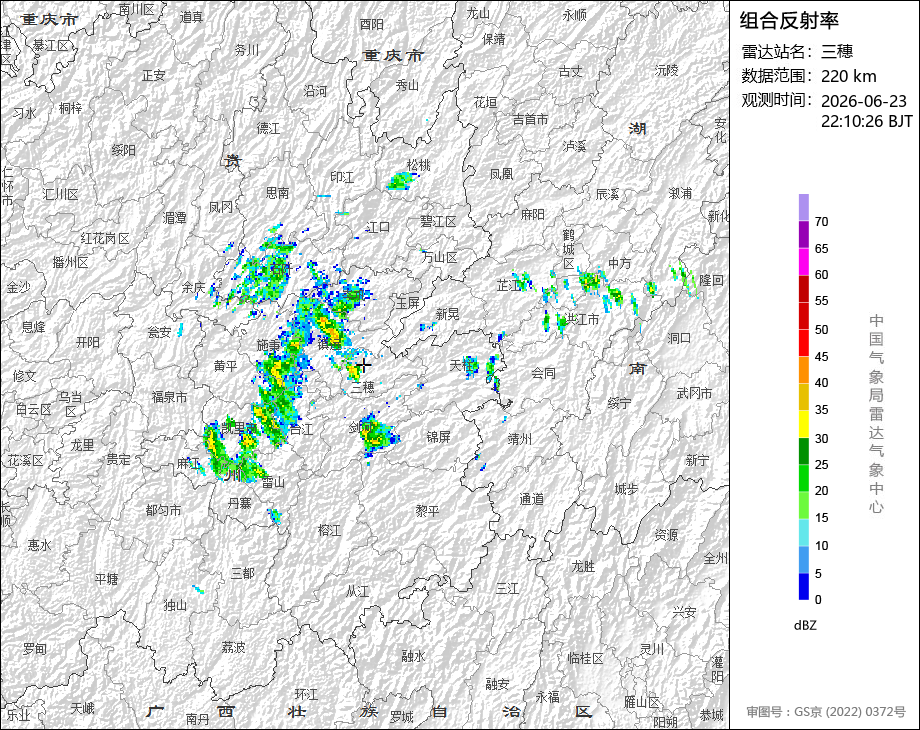The height and width of the screenshot is (730, 920).
Task: Click the dBZ unit label under legend
Action: coord(805,626)
